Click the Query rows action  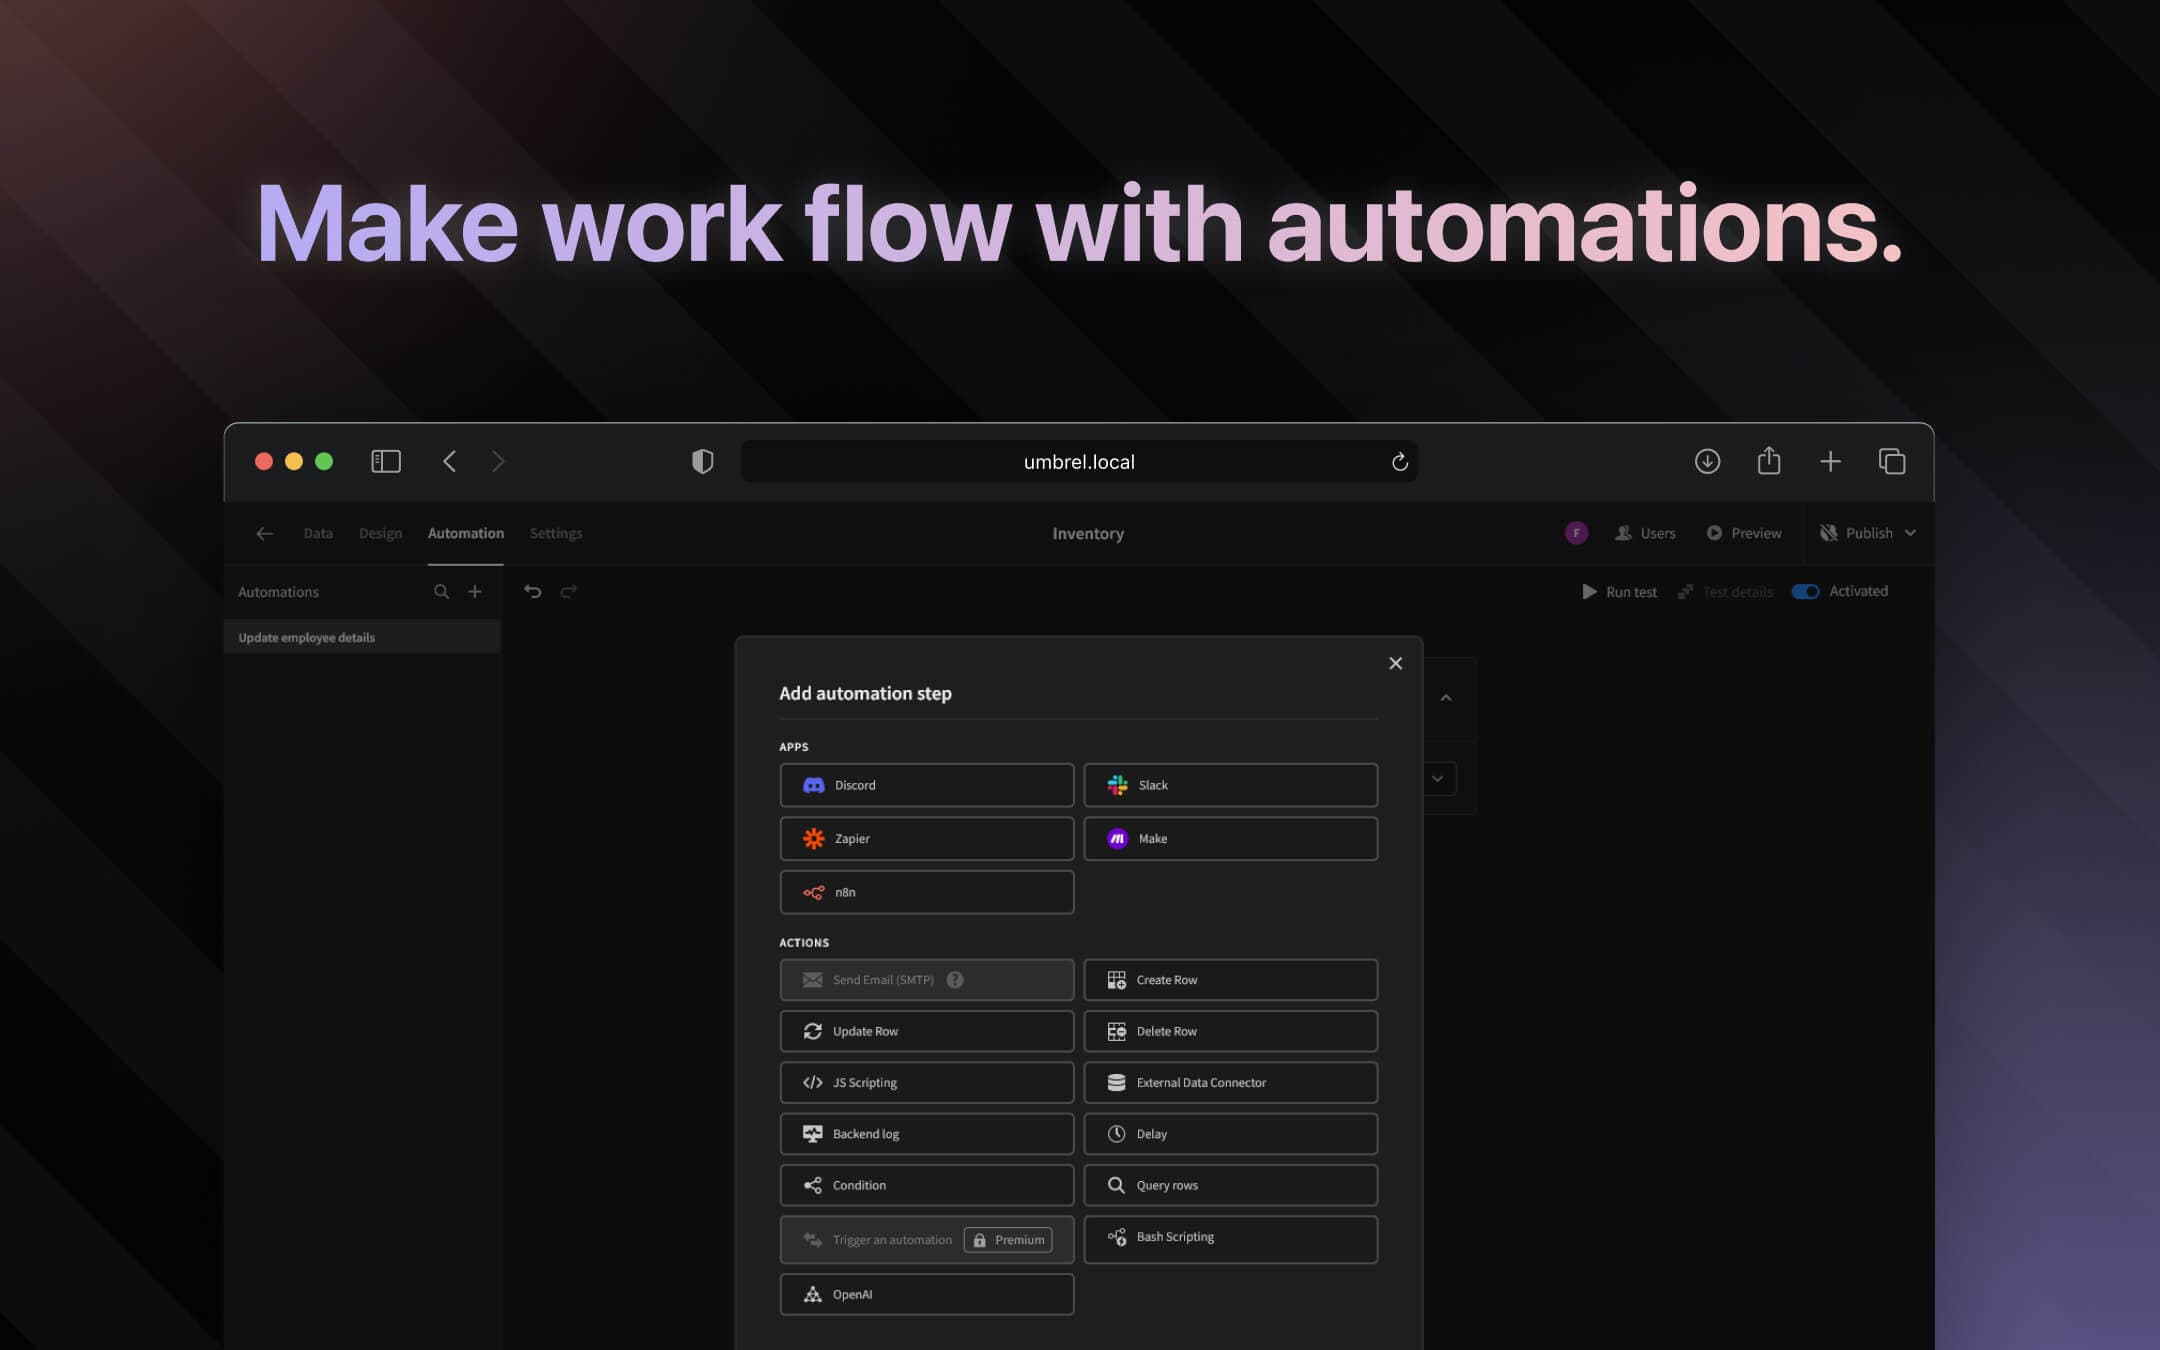click(x=1230, y=1185)
